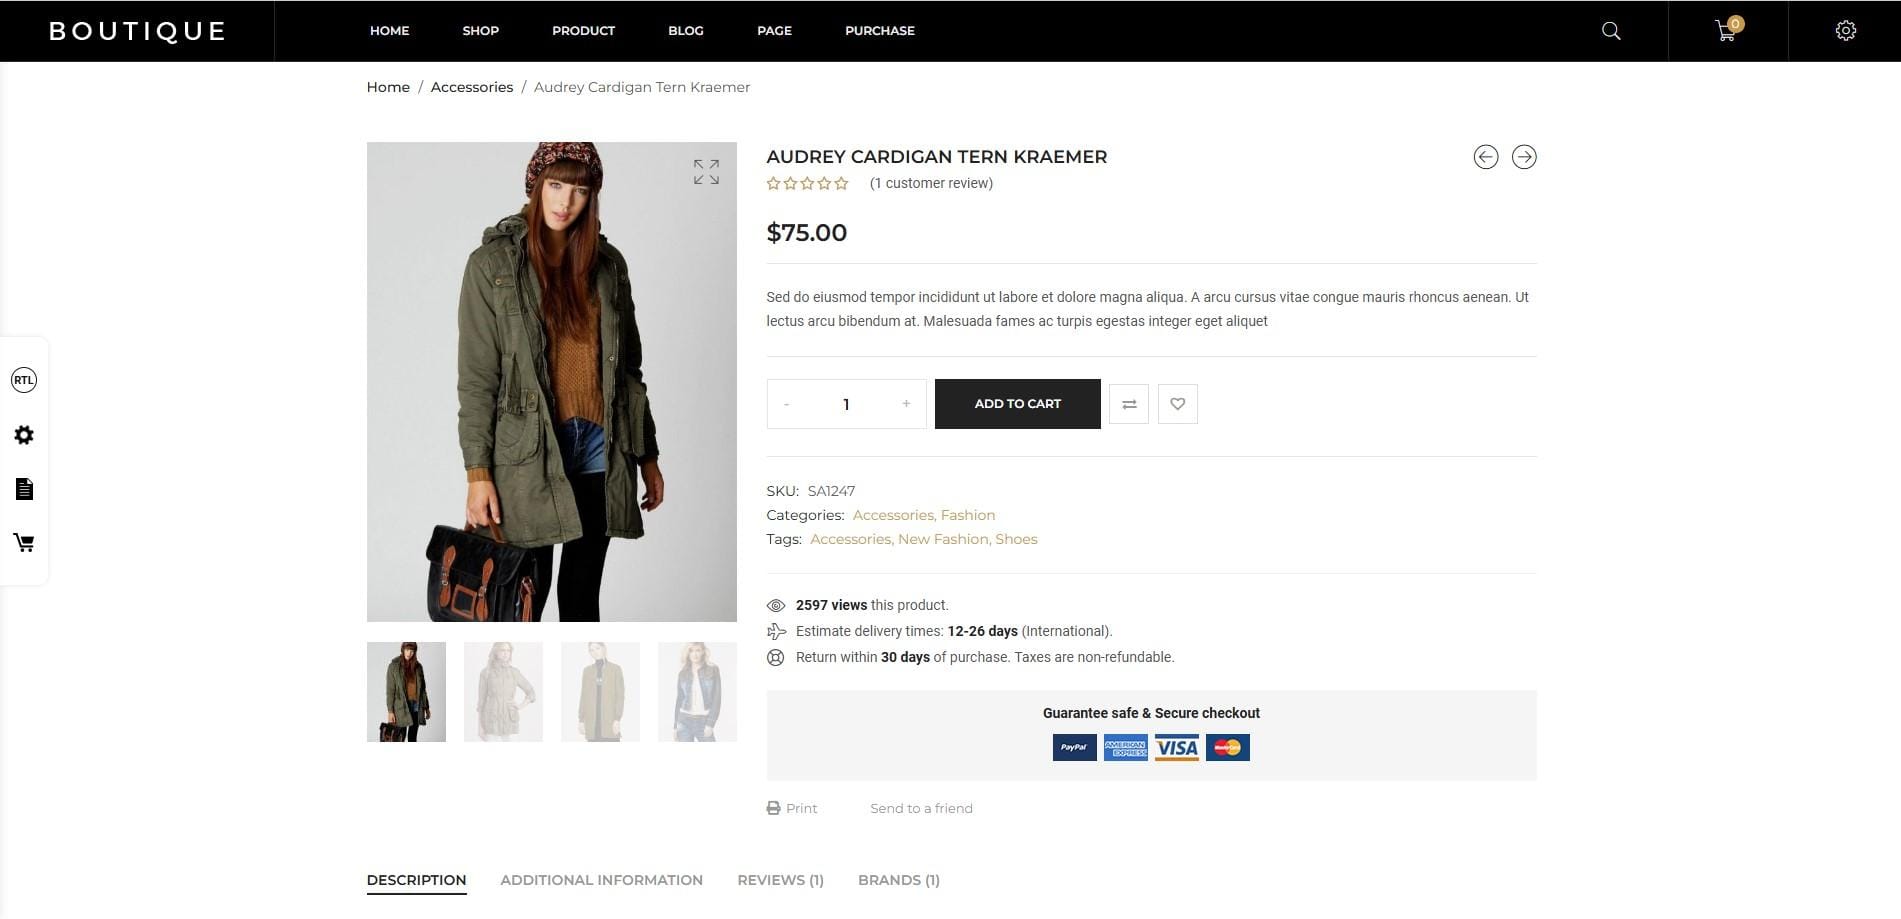This screenshot has height=919, width=1901.
Task: Open the search magnifier icon
Action: tap(1610, 31)
